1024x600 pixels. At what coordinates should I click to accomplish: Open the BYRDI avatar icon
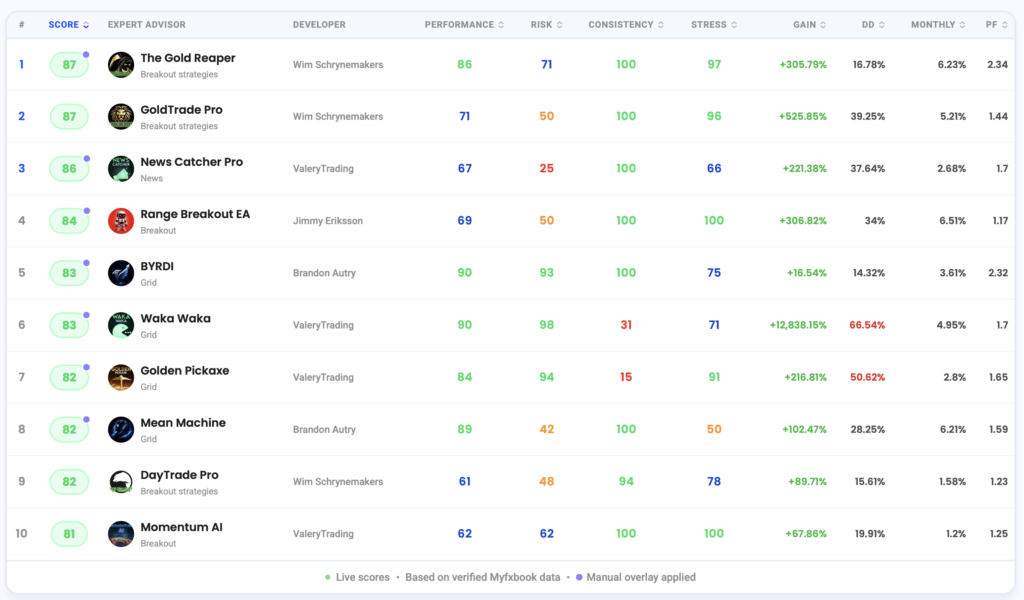121,273
